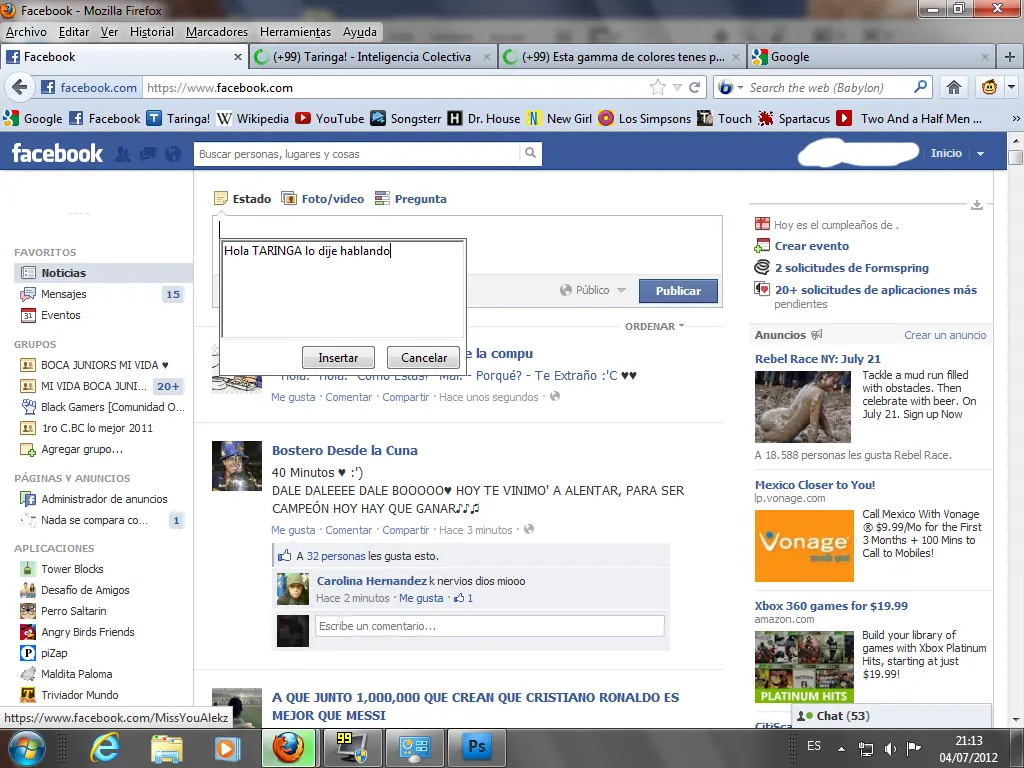Open the ORDENAR sort dropdown
The height and width of the screenshot is (768, 1024).
tap(654, 326)
